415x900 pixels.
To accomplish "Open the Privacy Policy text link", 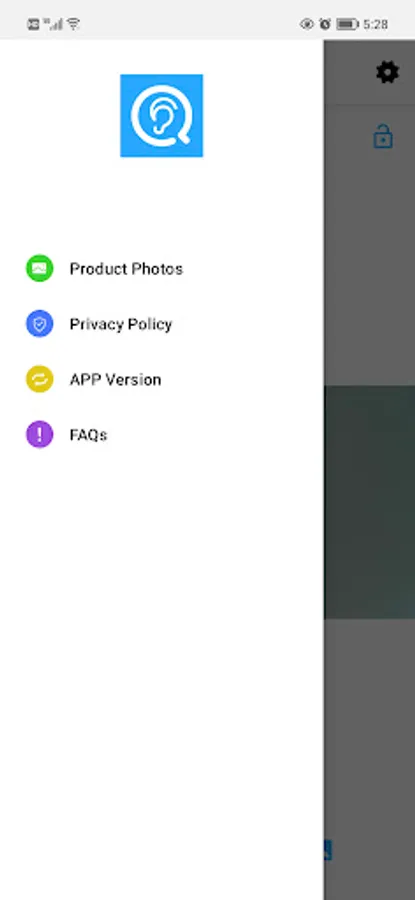I will coord(121,324).
